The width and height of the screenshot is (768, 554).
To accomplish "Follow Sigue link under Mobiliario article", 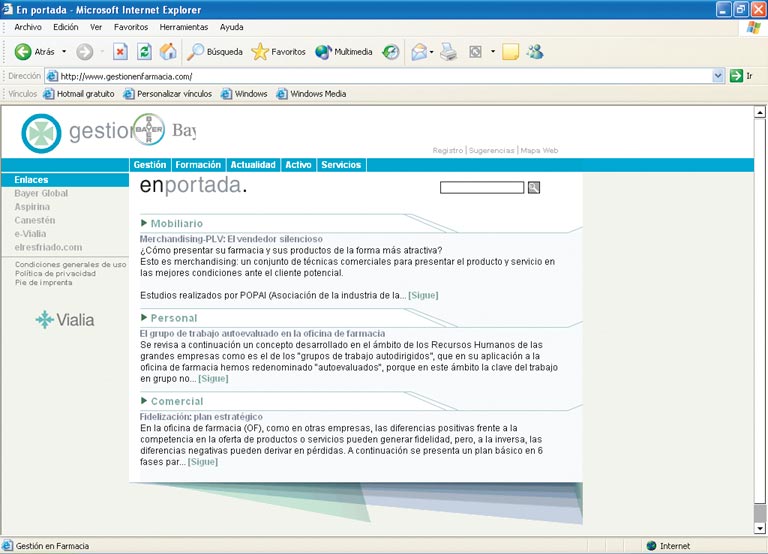I will click(x=423, y=295).
